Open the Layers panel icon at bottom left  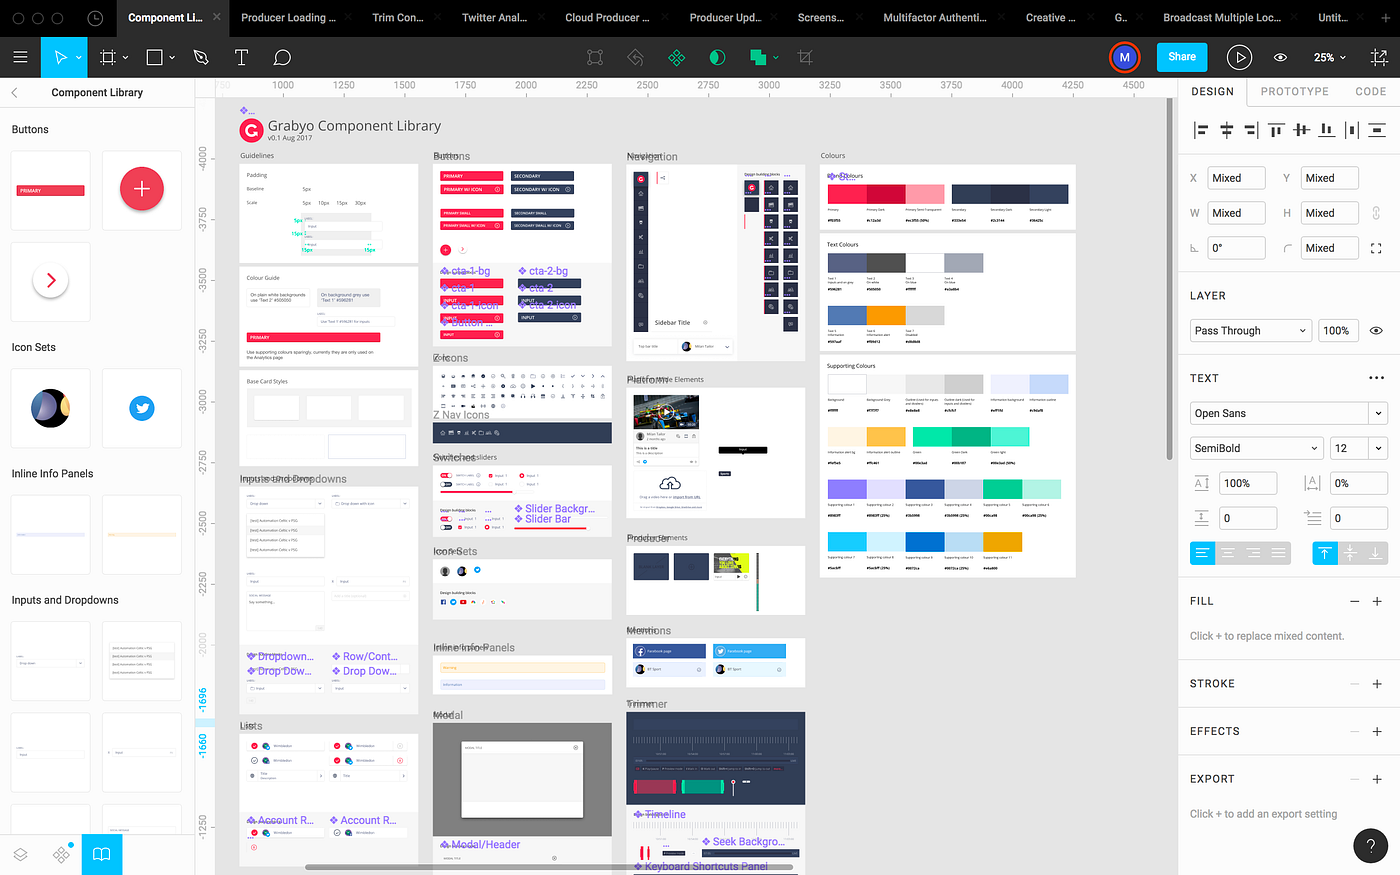pos(20,854)
